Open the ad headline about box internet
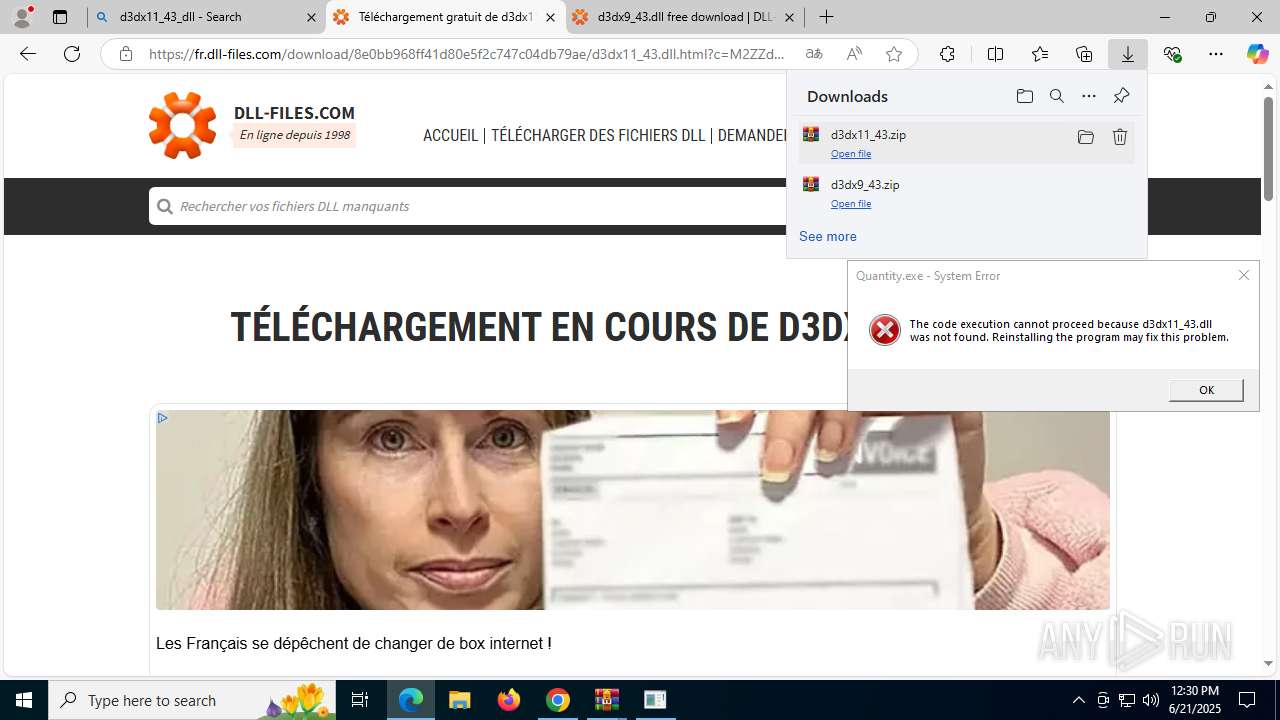Image resolution: width=1280 pixels, height=720 pixels. pyautogui.click(x=354, y=644)
